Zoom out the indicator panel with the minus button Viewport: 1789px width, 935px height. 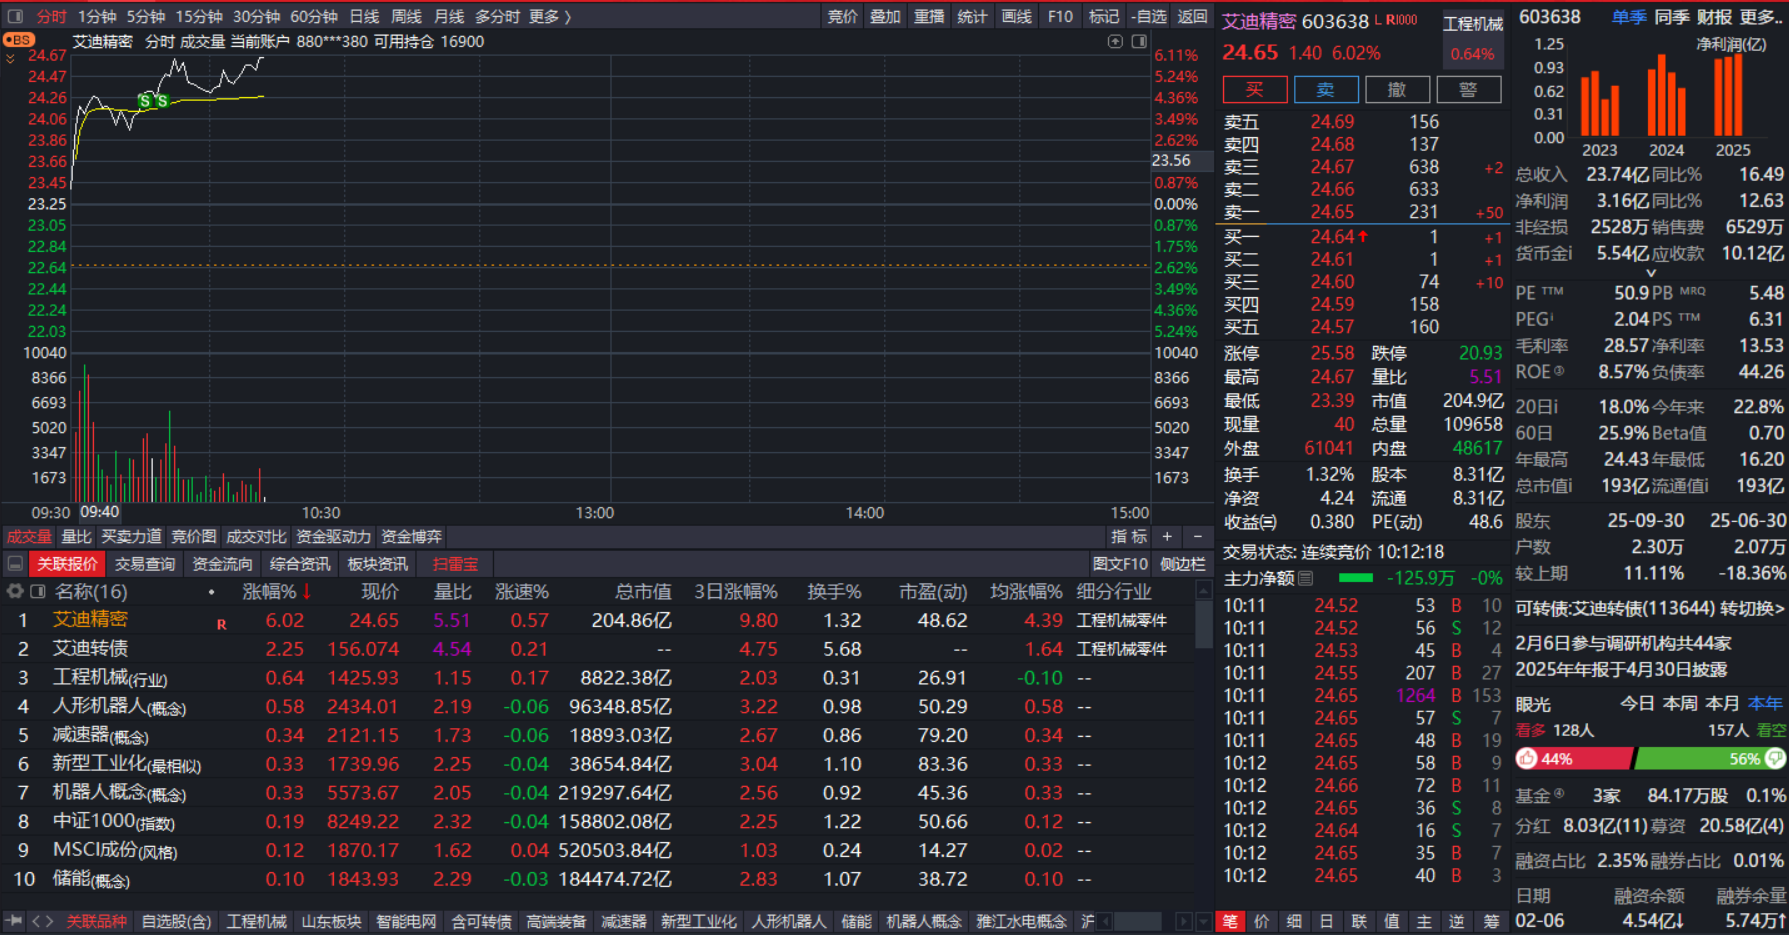(1198, 537)
